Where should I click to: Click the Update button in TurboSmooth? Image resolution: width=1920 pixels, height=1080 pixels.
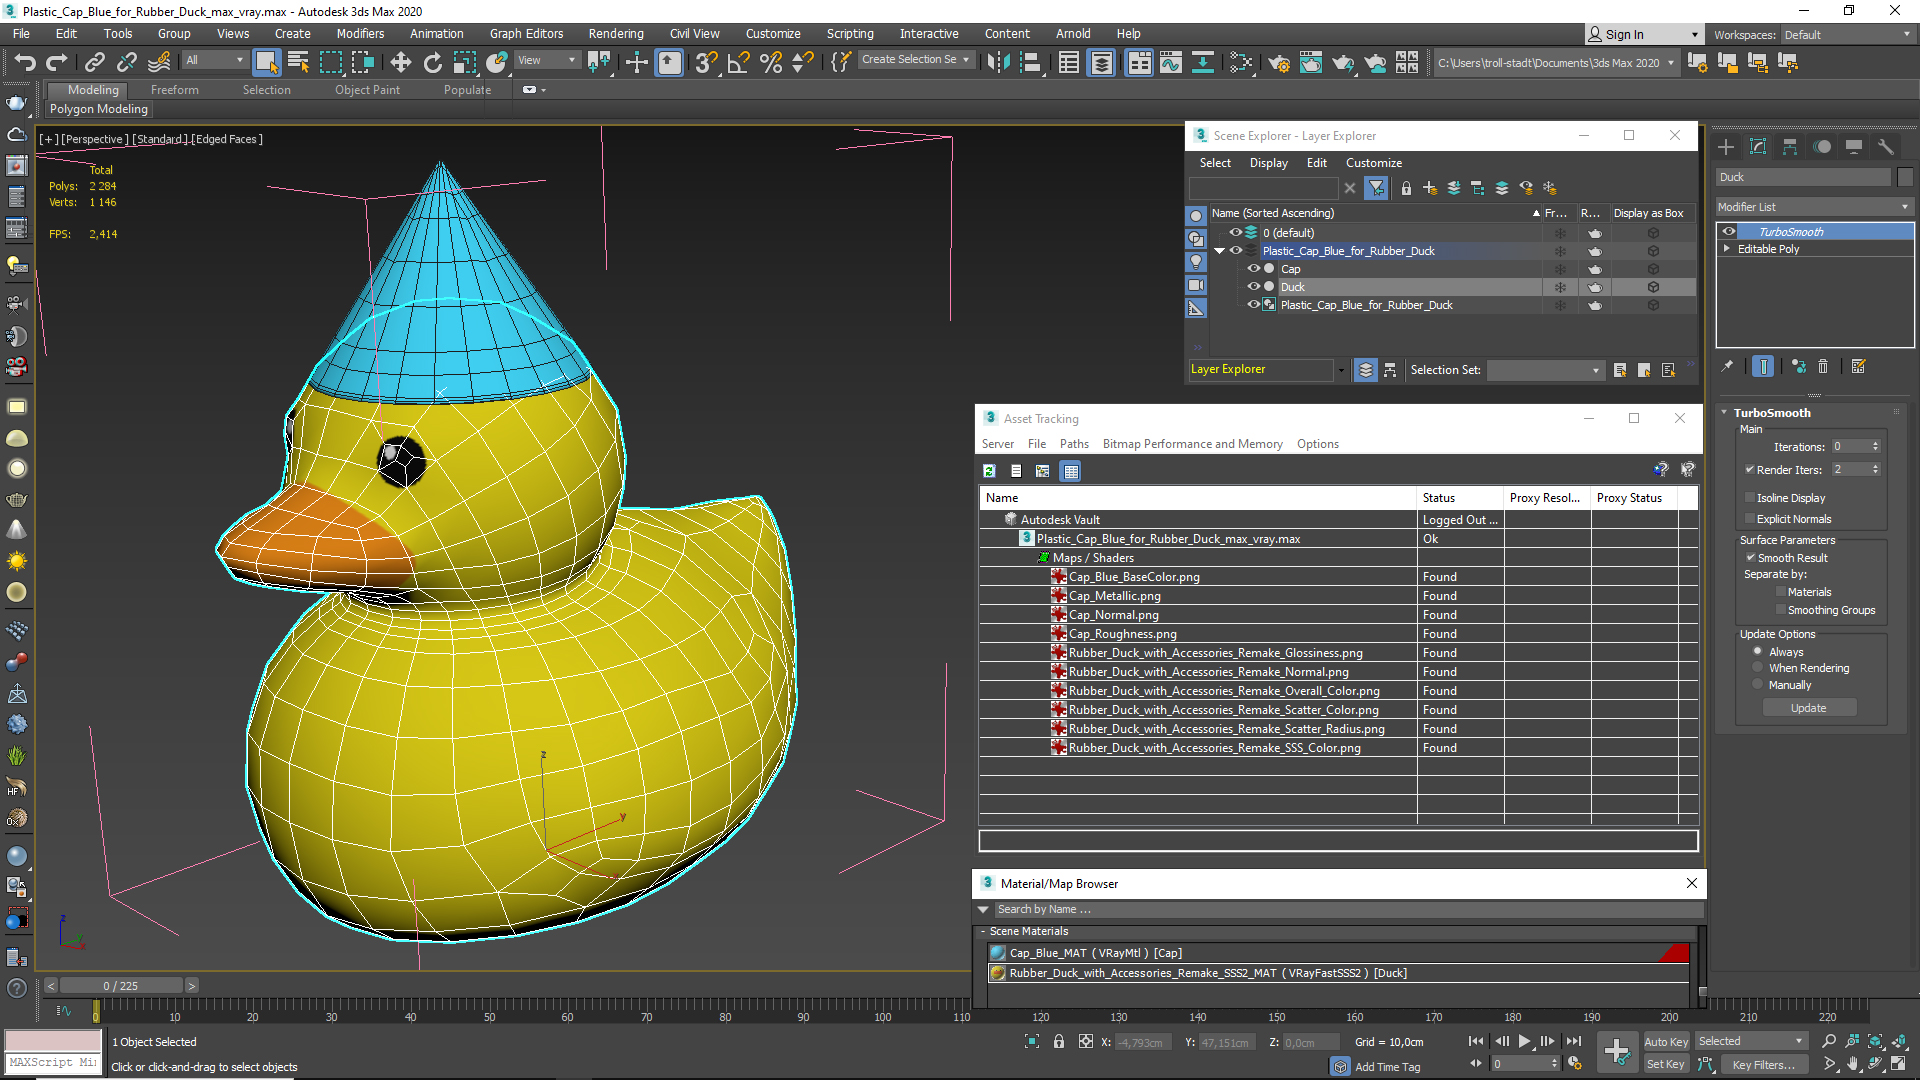[x=1808, y=708]
